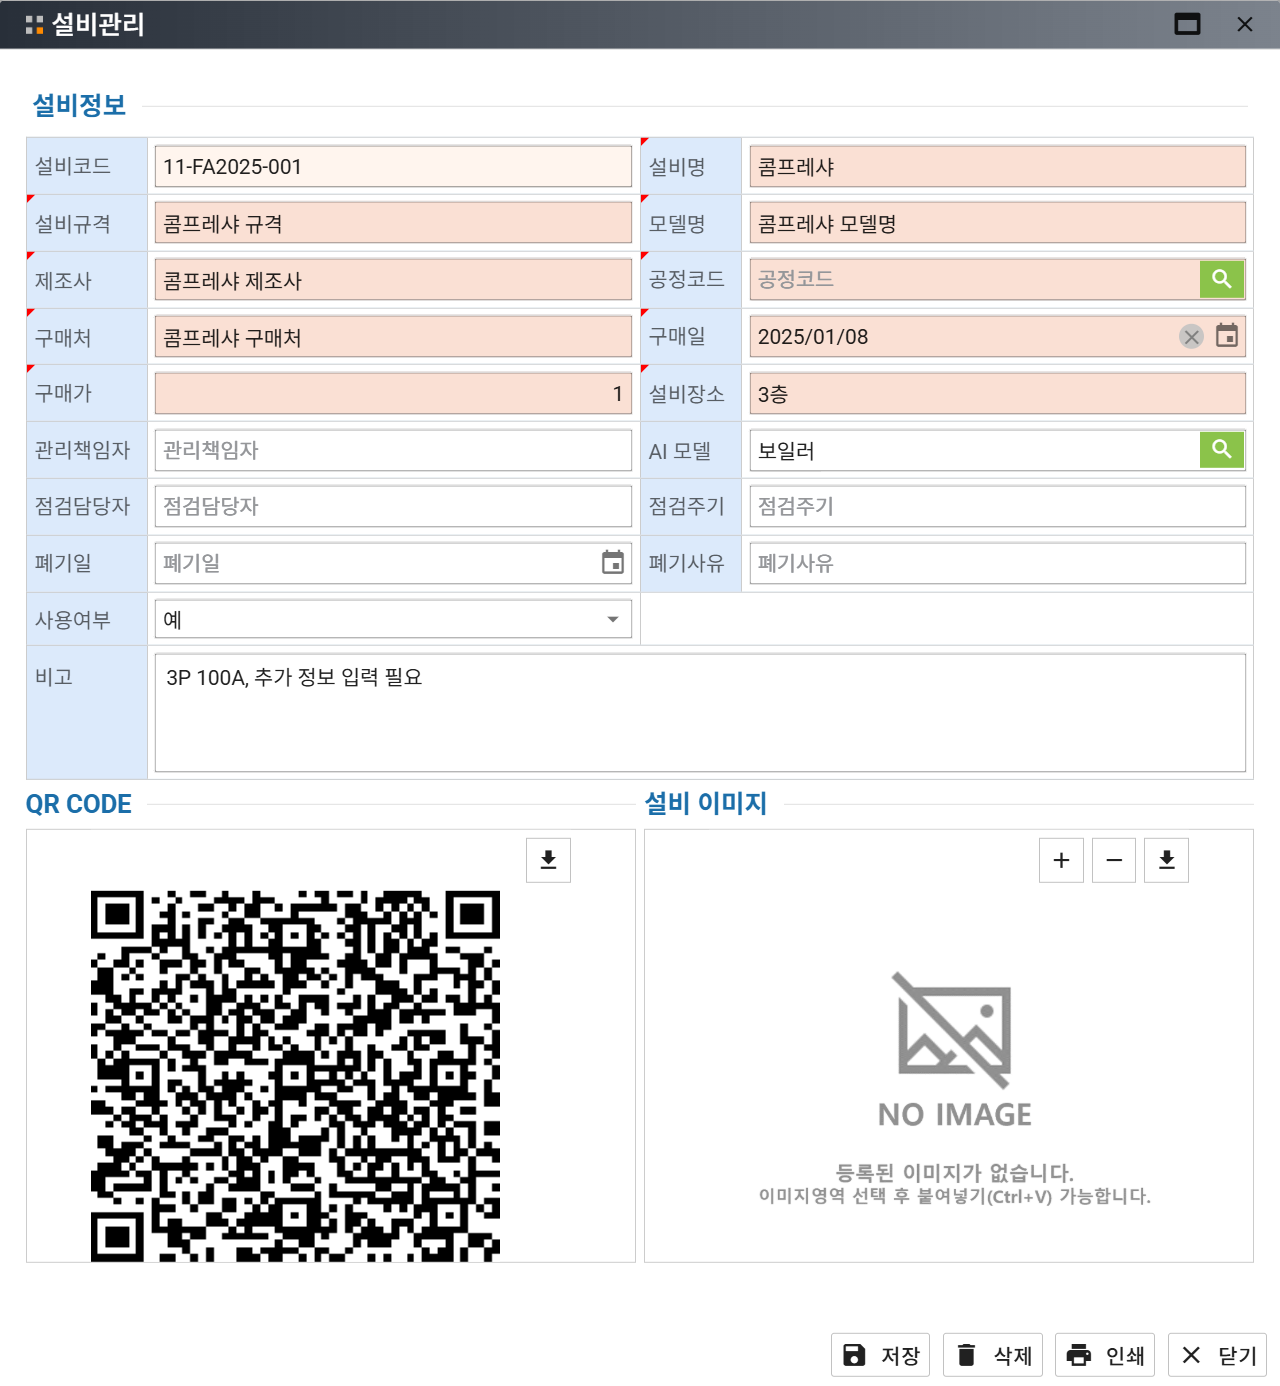Focus the 관리책임자 input
Screen dimensions: 1280x1386
click(x=393, y=450)
